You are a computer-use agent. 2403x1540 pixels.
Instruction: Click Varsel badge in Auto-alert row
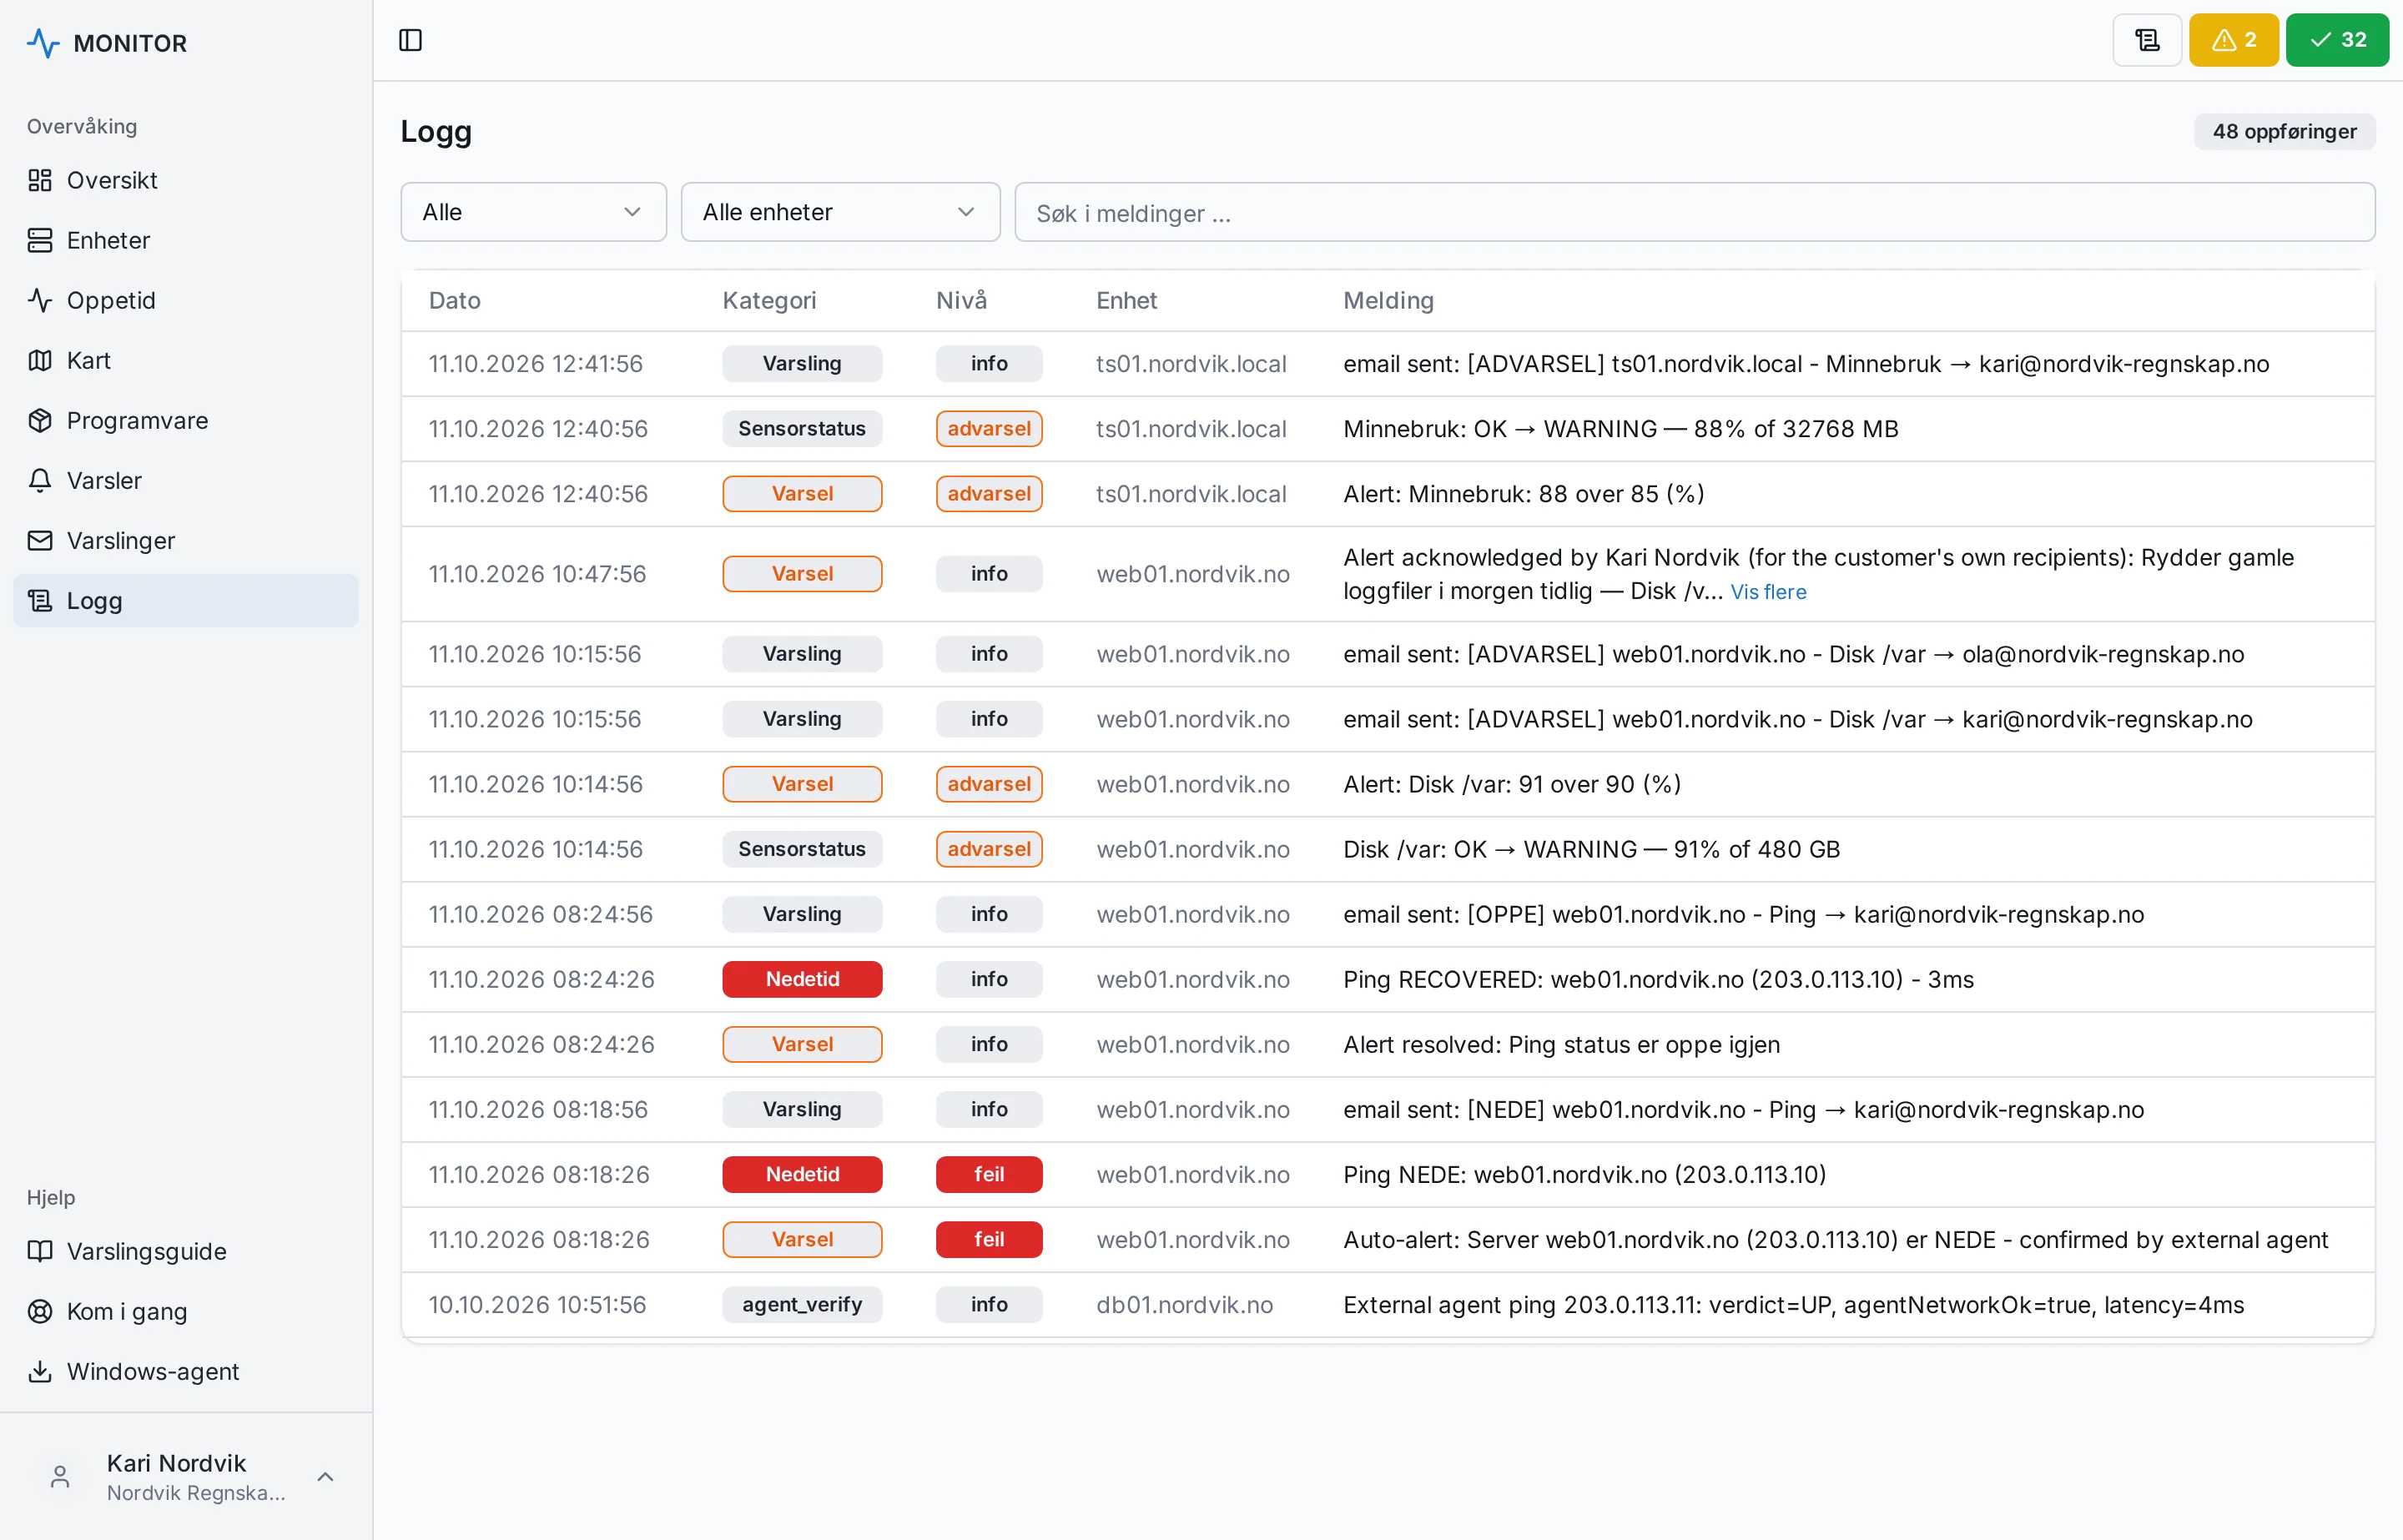(x=802, y=1239)
